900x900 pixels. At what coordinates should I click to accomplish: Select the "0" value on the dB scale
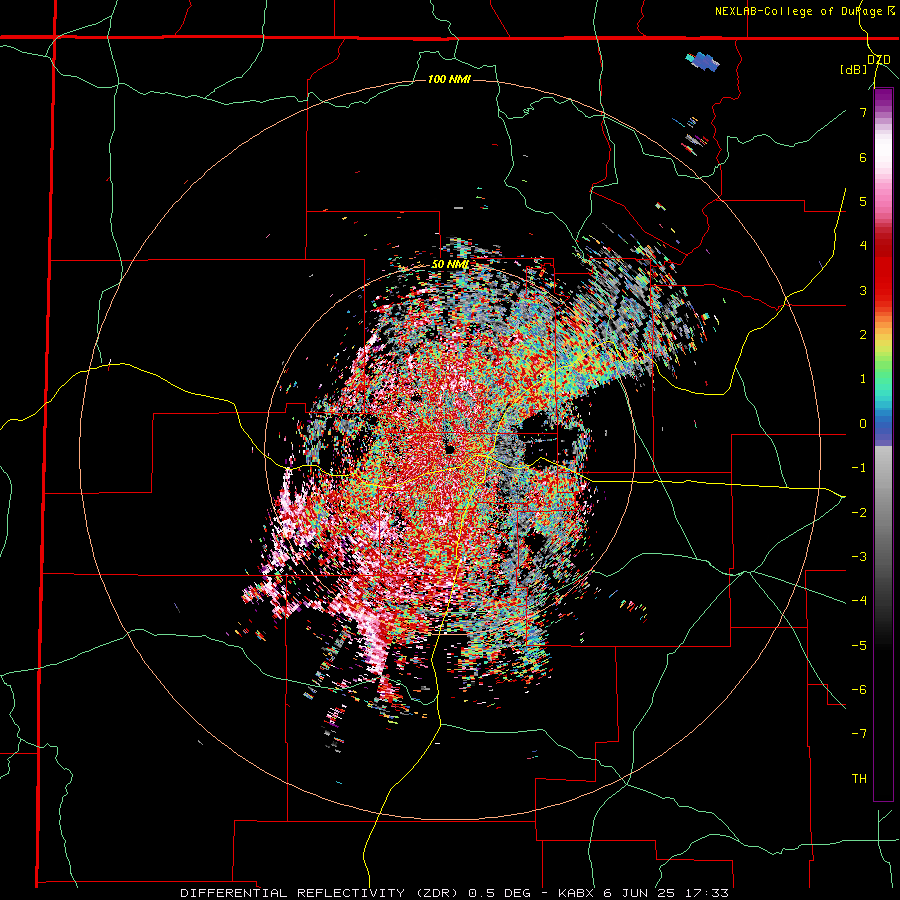863,424
